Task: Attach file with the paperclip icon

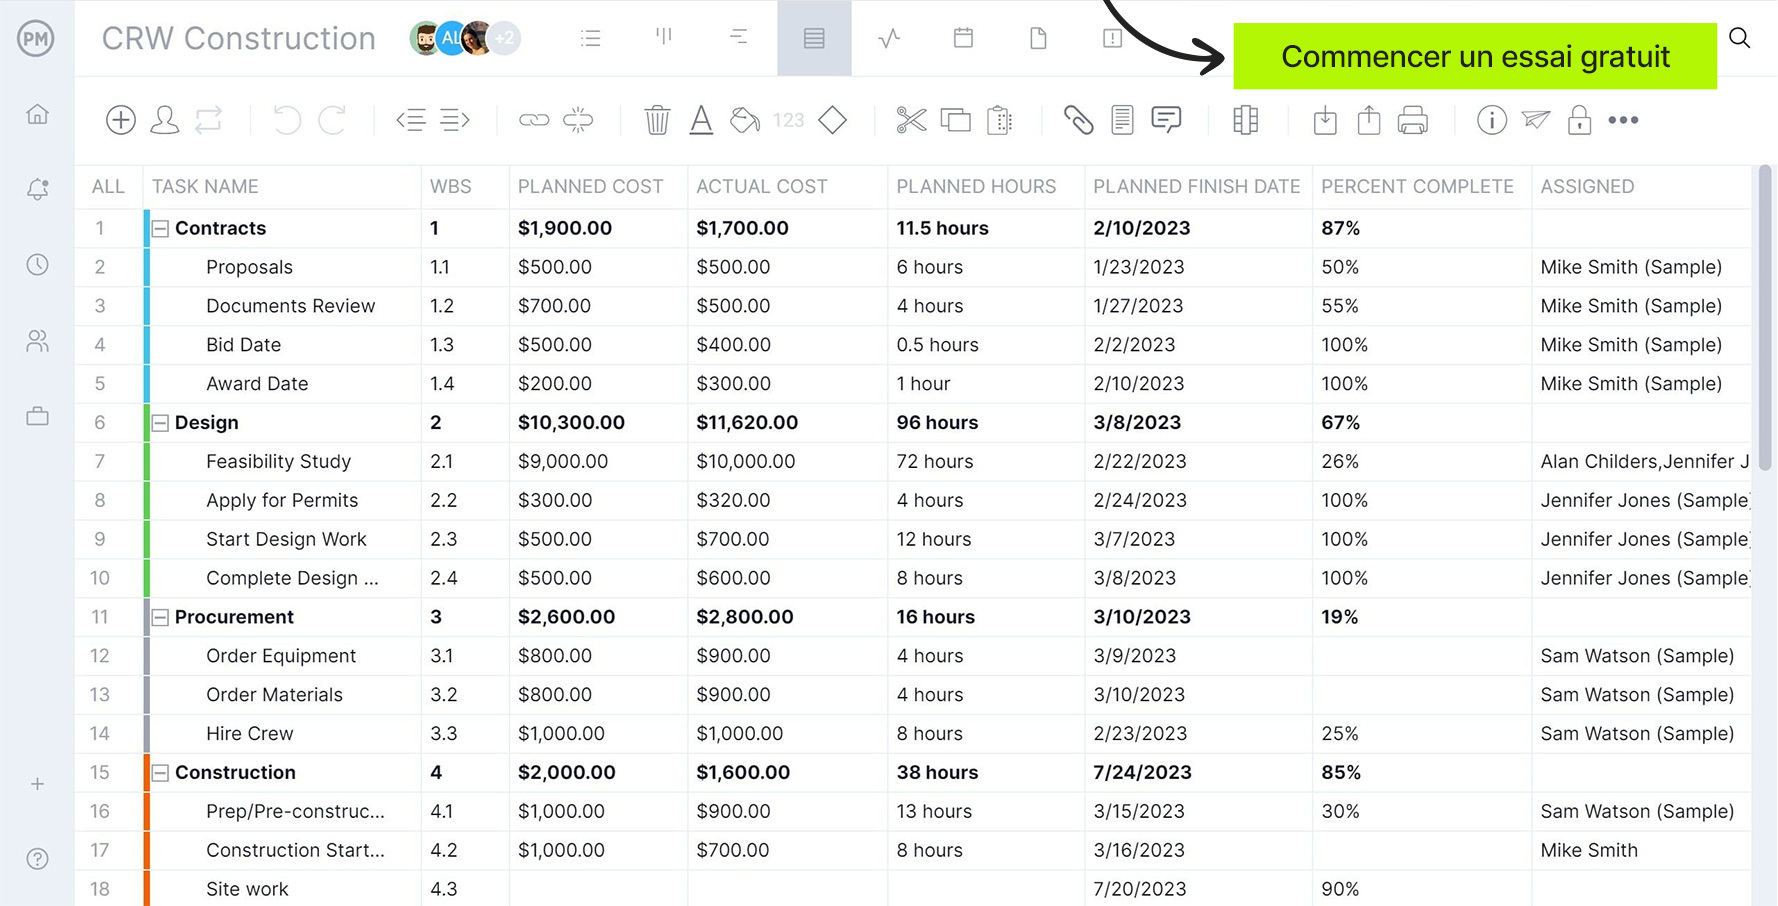Action: [1078, 120]
